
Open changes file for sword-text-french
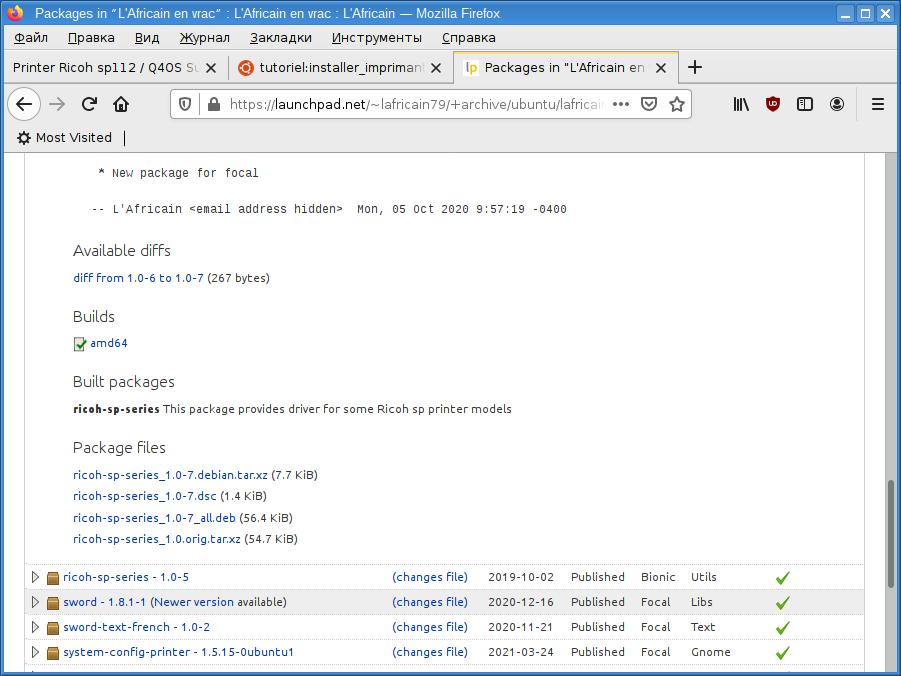coord(430,627)
